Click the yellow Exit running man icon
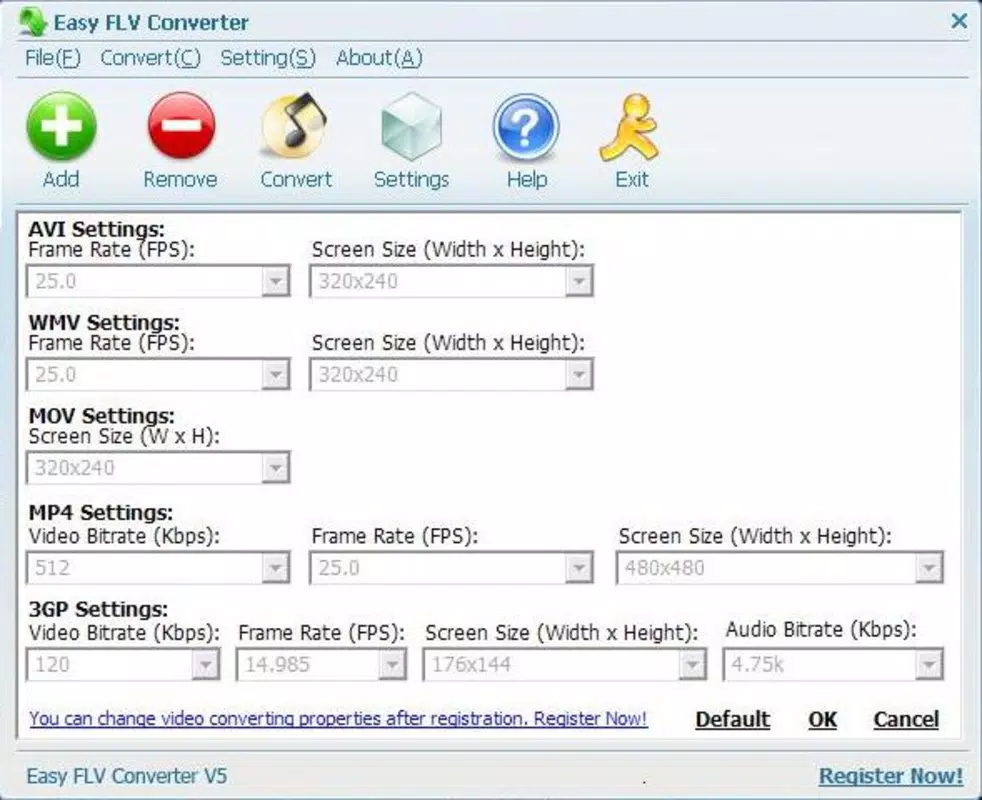982x800 pixels. (630, 128)
